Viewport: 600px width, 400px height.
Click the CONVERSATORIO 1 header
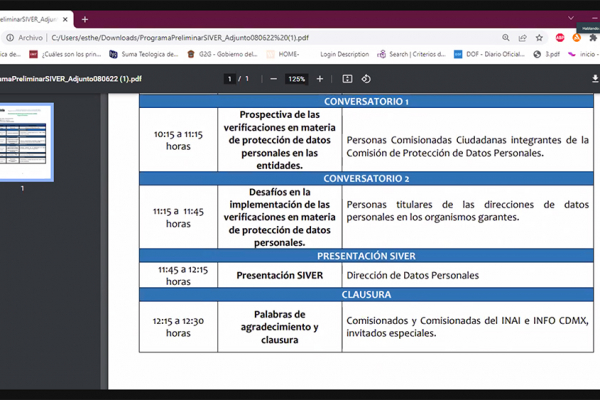tap(366, 101)
